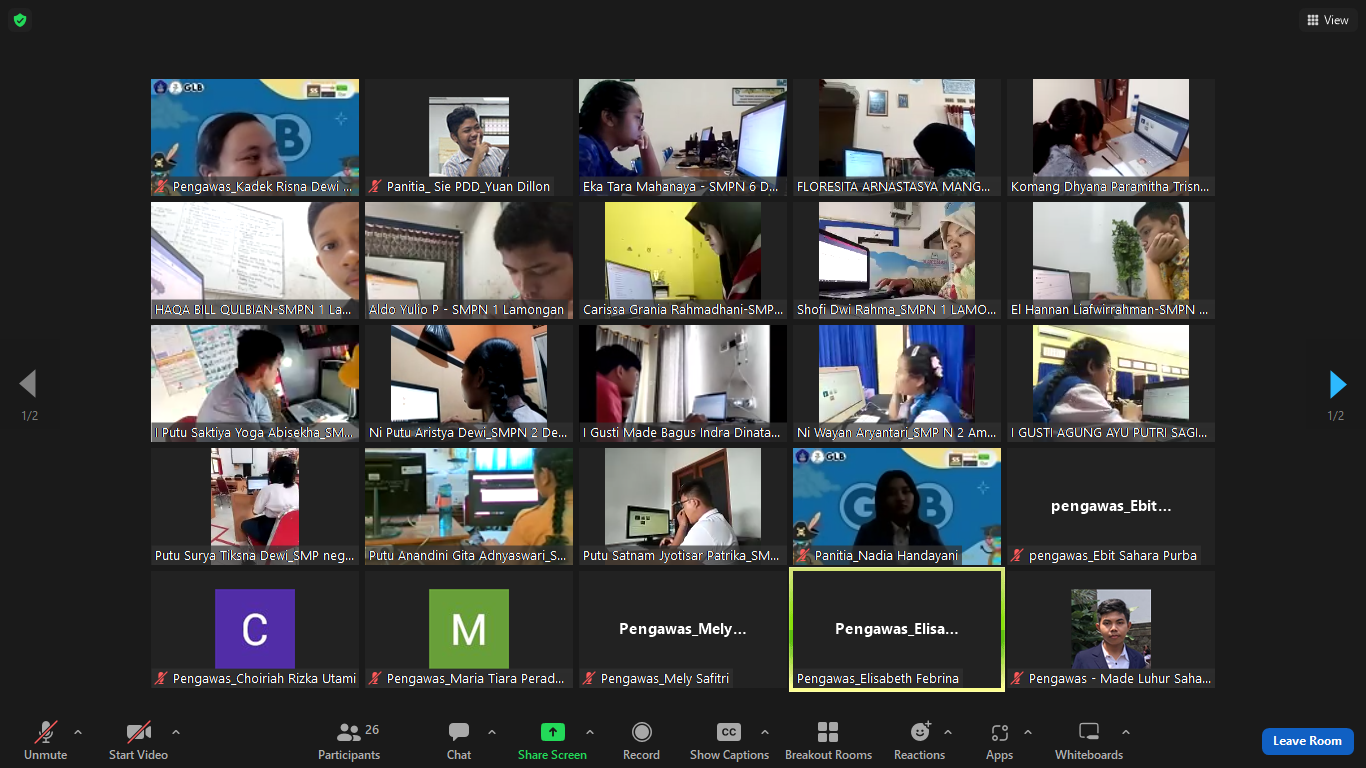Image resolution: width=1366 pixels, height=768 pixels.
Task: Enable Show Captions
Action: click(x=729, y=741)
